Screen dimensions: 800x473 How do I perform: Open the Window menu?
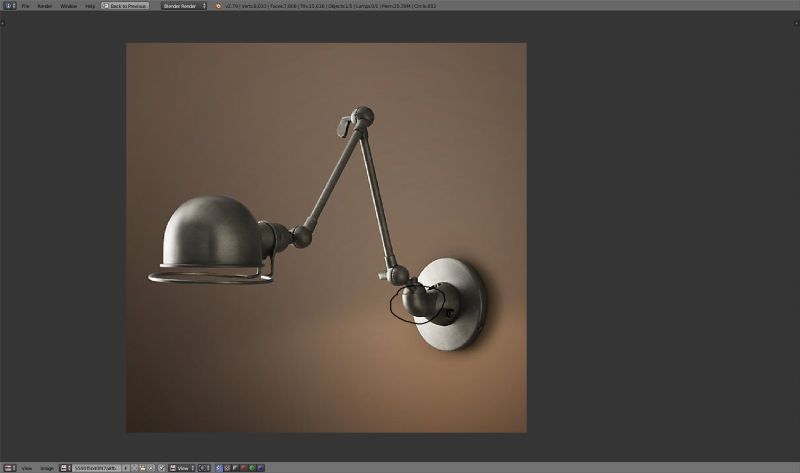coord(68,6)
